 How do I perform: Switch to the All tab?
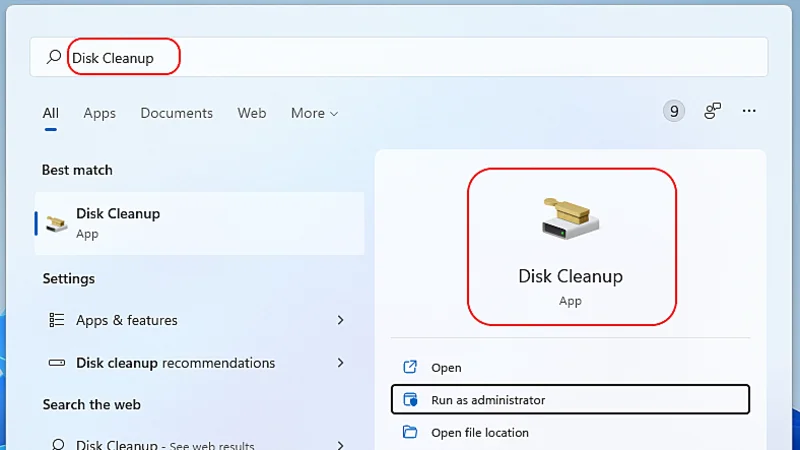tap(51, 113)
